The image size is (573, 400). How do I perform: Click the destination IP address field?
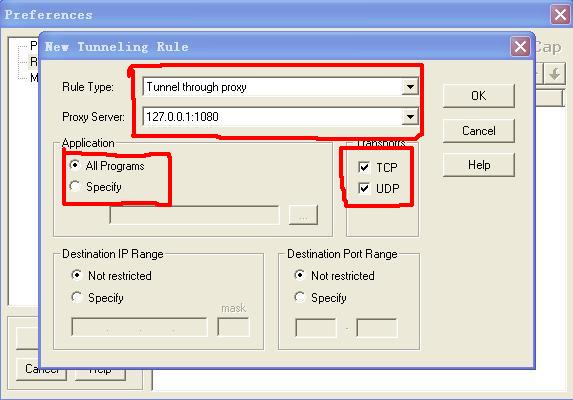click(x=139, y=327)
